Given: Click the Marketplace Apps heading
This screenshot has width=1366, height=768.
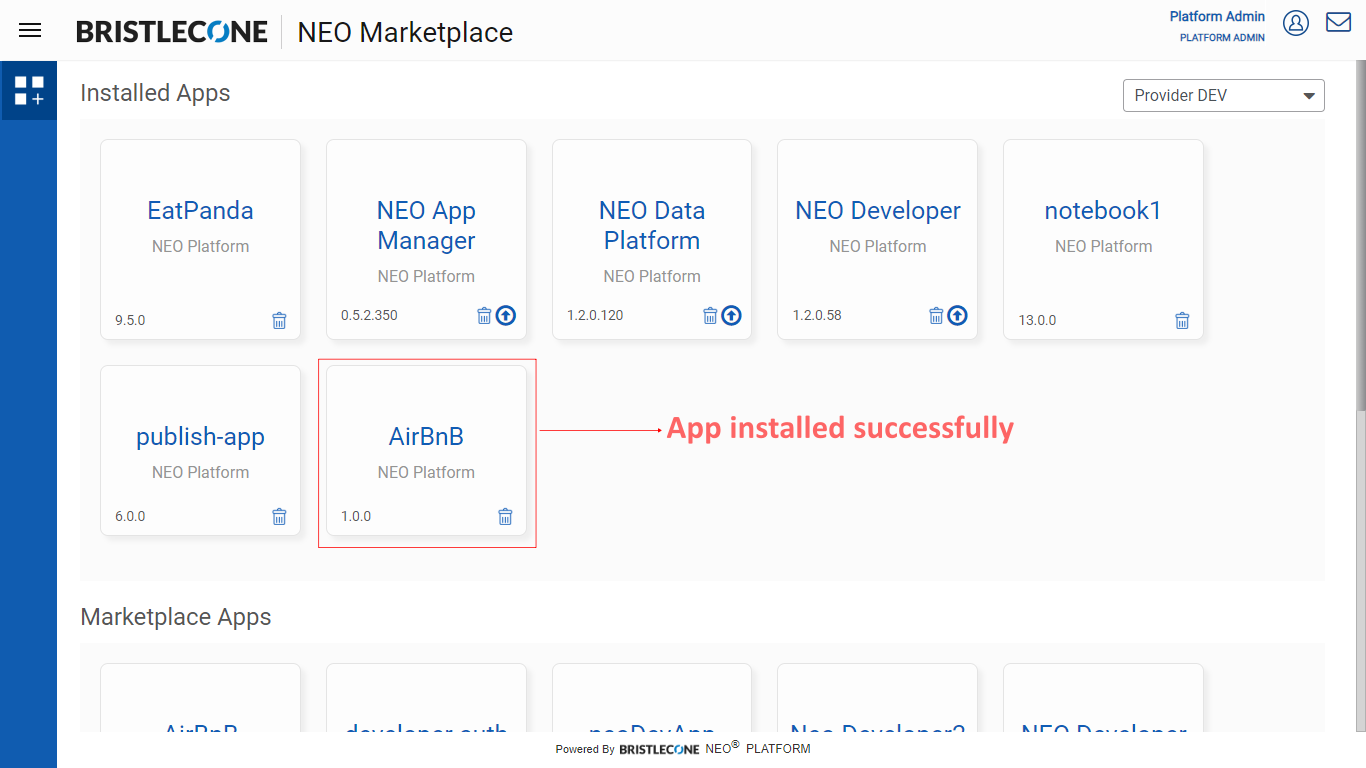Looking at the screenshot, I should (176, 617).
